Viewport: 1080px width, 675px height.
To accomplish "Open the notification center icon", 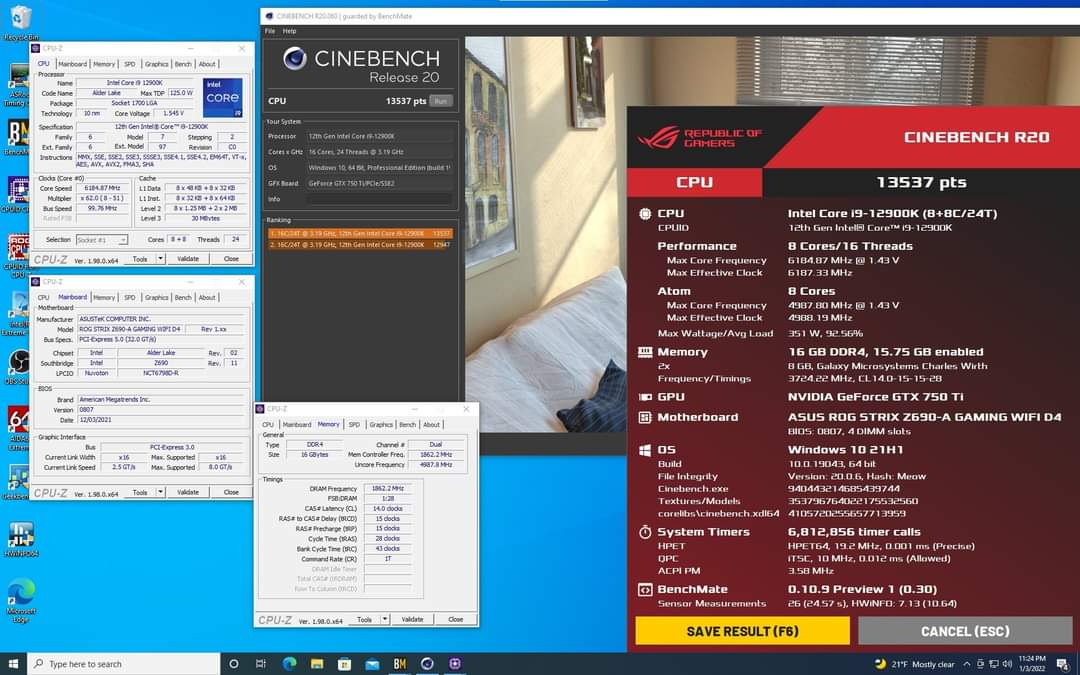I will 1063,664.
